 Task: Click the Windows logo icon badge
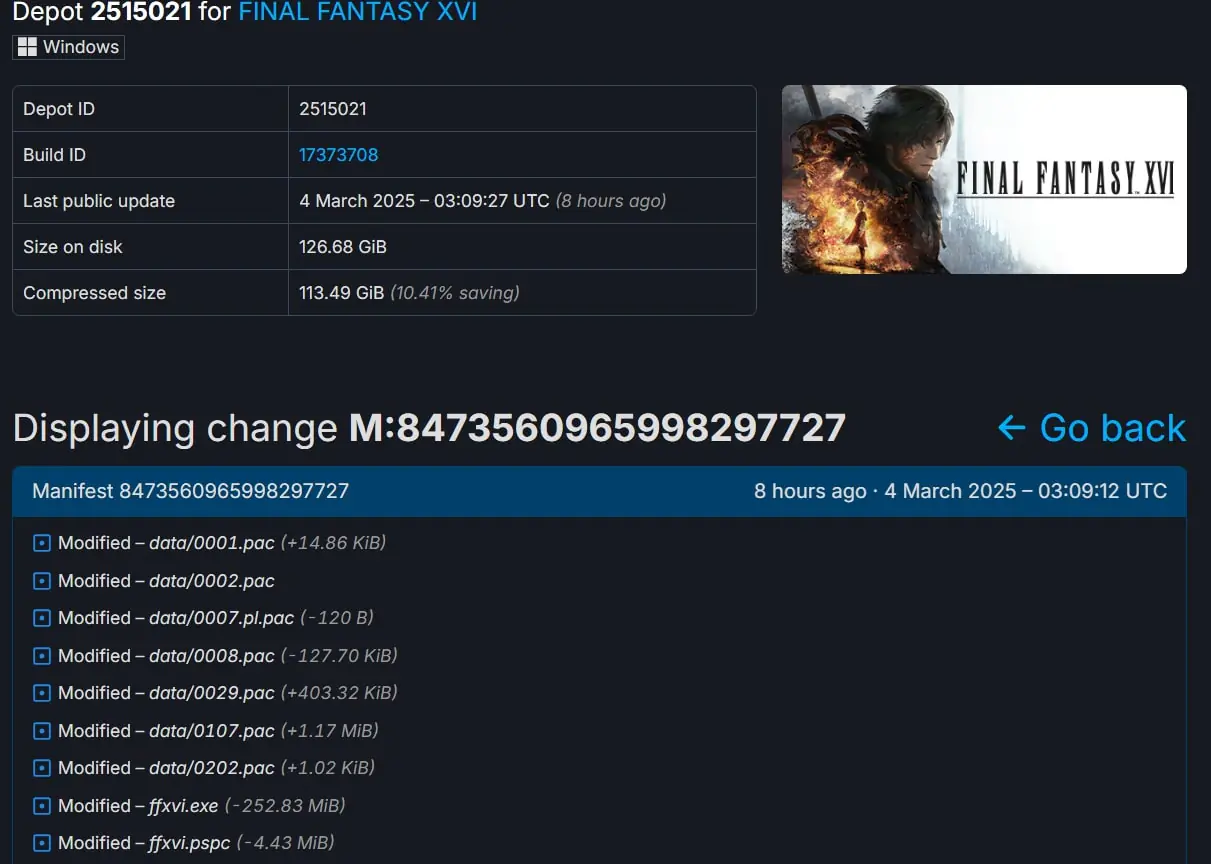(x=28, y=47)
